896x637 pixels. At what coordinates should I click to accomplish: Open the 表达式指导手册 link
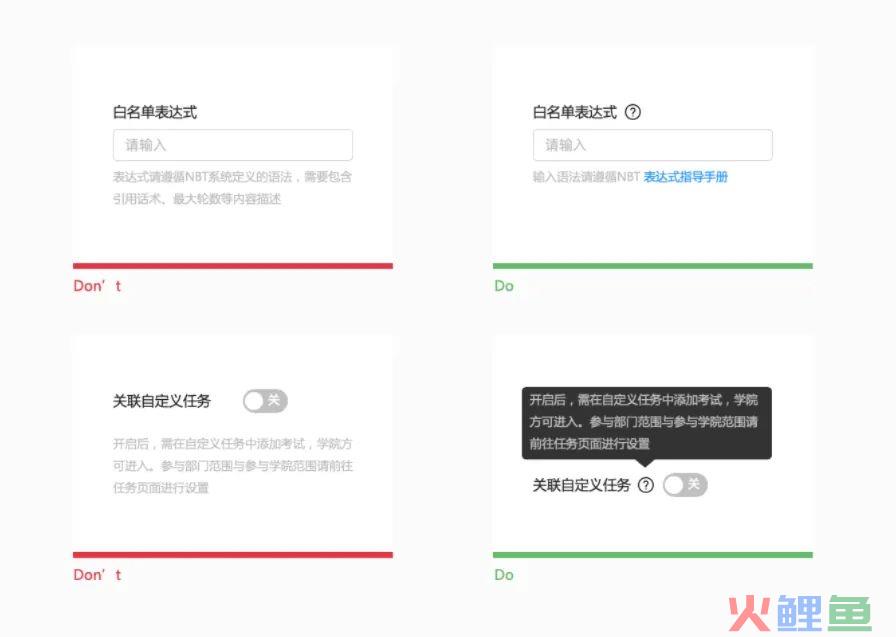pyautogui.click(x=685, y=177)
